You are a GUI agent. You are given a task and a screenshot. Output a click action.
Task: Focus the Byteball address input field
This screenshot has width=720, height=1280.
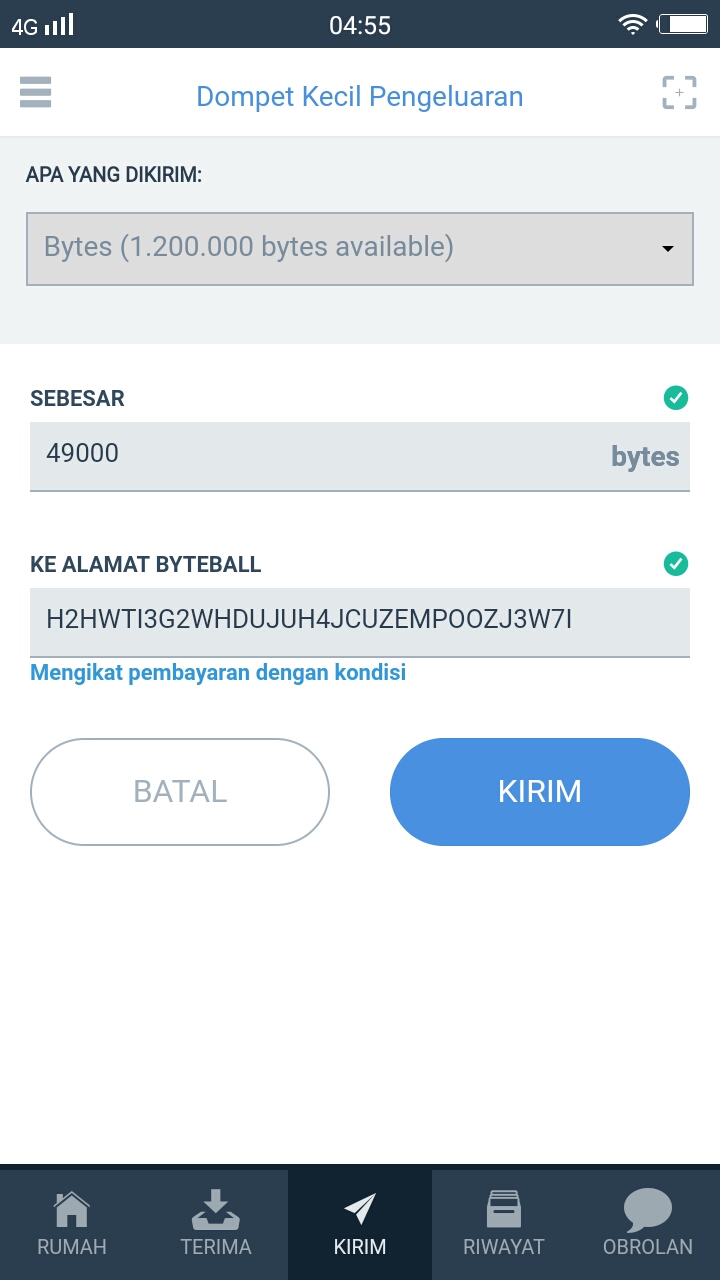tap(360, 621)
